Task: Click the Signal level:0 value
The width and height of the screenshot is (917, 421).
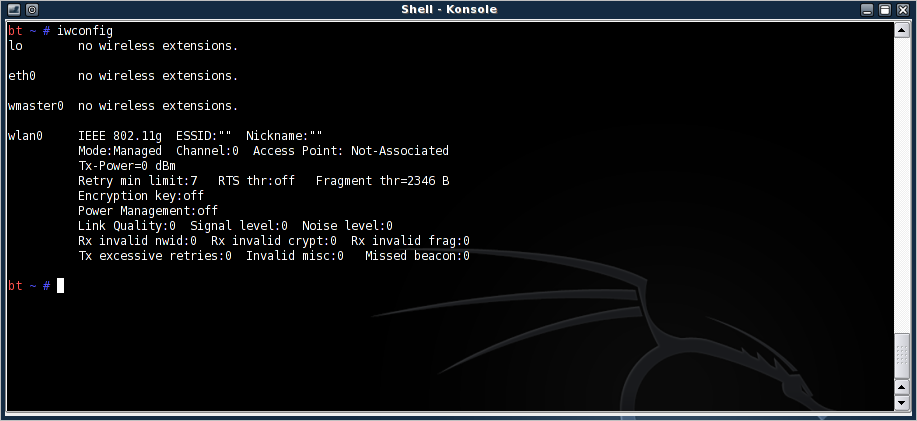Action: point(239,226)
